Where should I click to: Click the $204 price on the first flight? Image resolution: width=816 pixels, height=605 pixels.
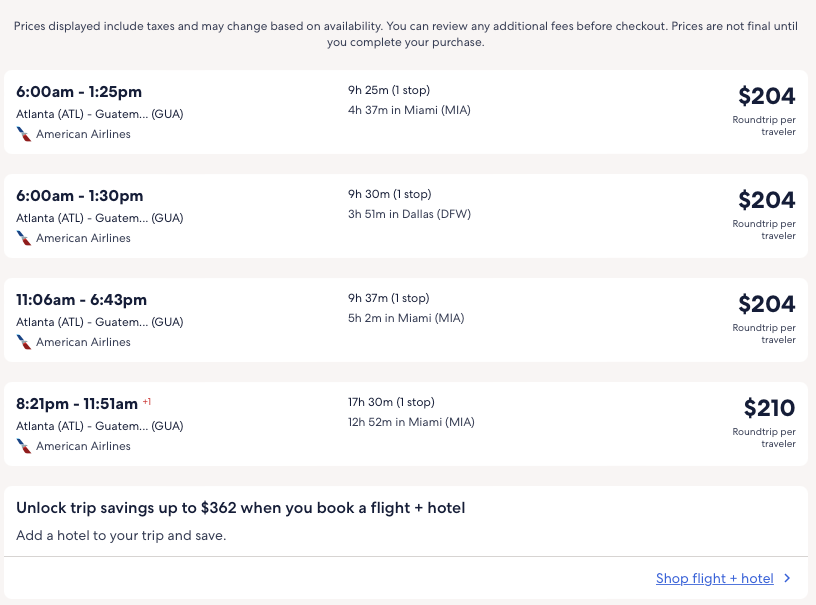[x=766, y=96]
